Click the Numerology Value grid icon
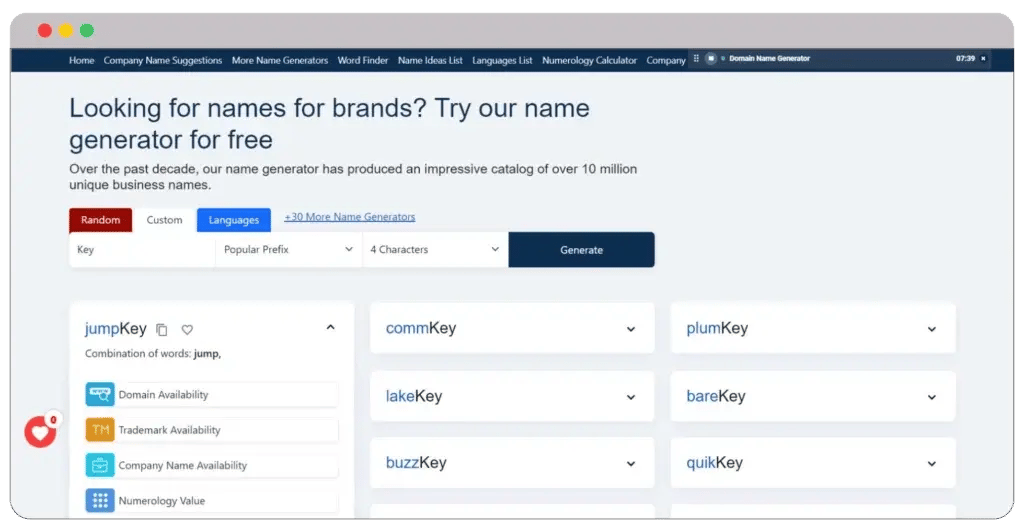This screenshot has height=524, width=1024. [100, 500]
